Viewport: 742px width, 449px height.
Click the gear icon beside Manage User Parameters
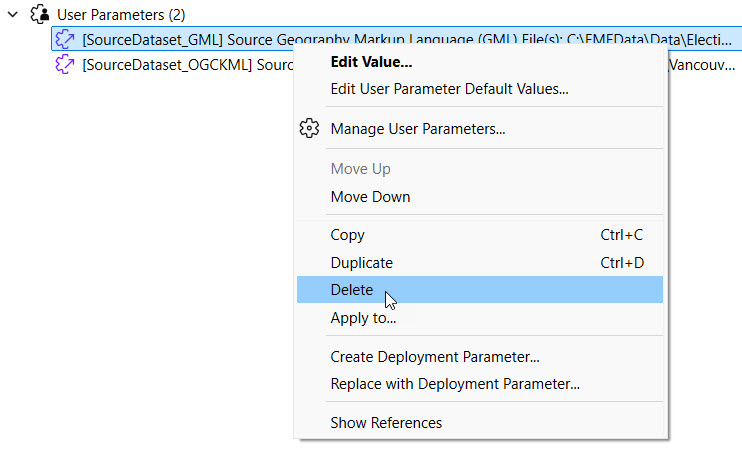click(x=309, y=129)
